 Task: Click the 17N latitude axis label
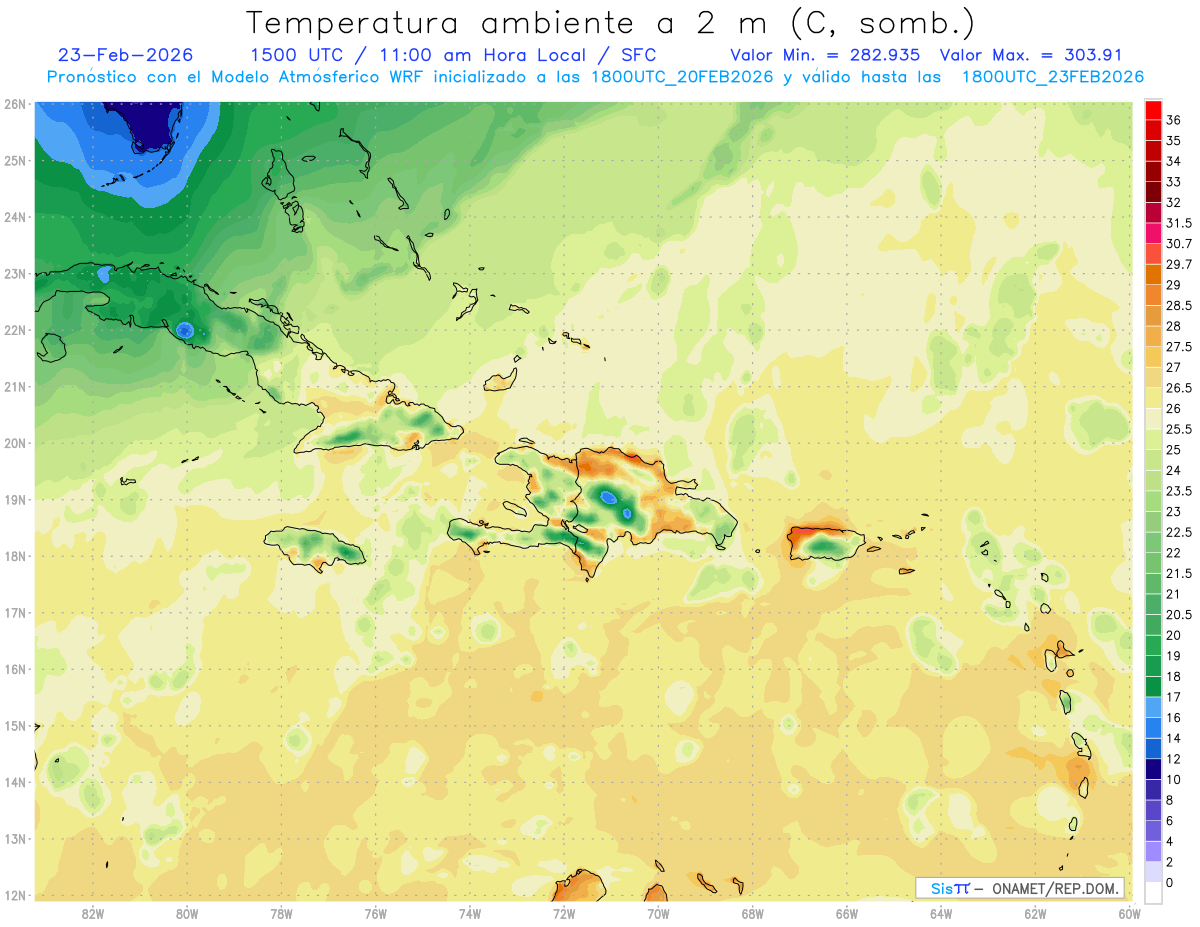15,612
